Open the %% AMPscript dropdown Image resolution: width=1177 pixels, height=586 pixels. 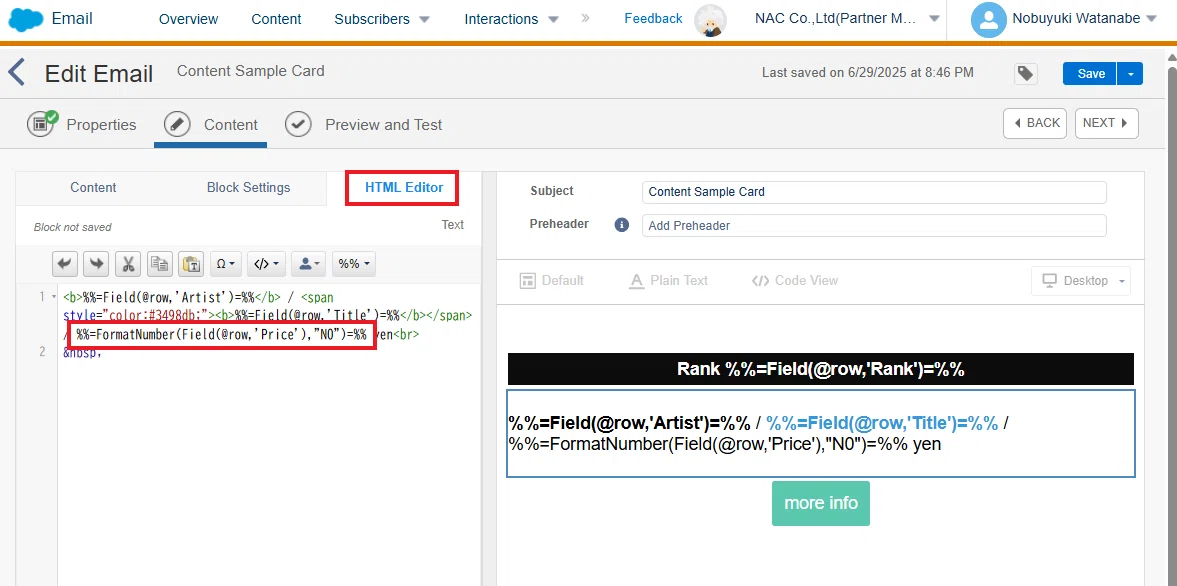(354, 264)
